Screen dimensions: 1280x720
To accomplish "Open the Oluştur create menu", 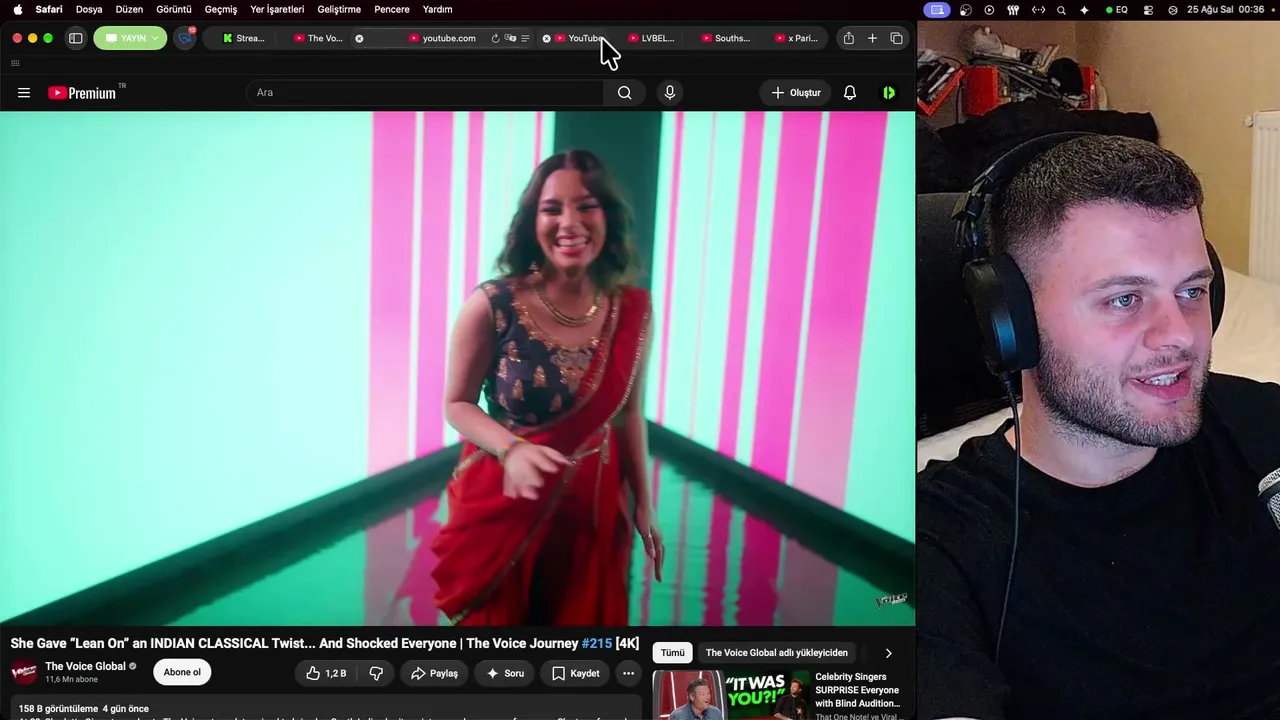I will pyautogui.click(x=796, y=93).
